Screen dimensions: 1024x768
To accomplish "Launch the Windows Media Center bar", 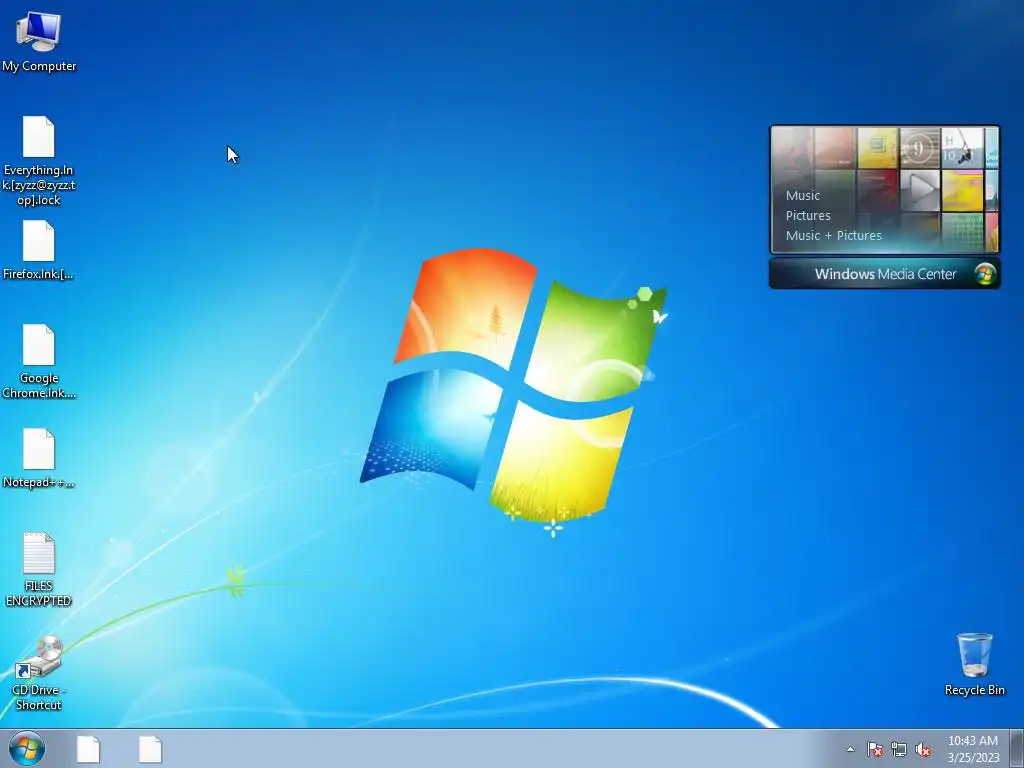I will click(x=885, y=274).
